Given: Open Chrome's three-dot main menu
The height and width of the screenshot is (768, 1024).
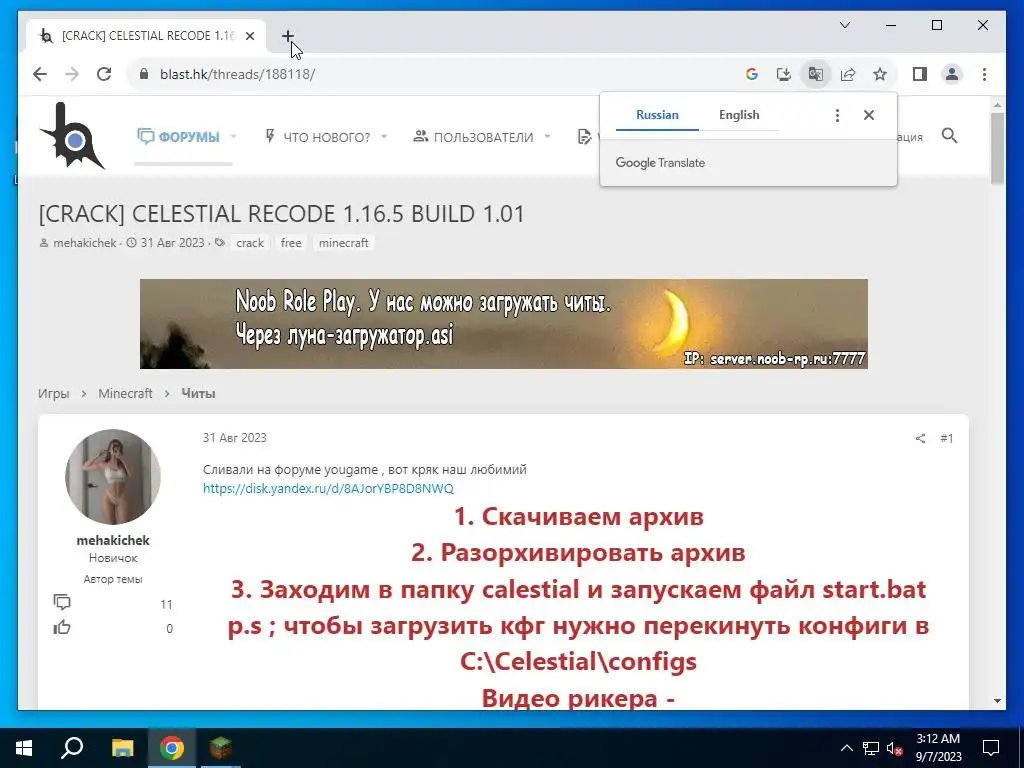Looking at the screenshot, I should pyautogui.click(x=984, y=74).
